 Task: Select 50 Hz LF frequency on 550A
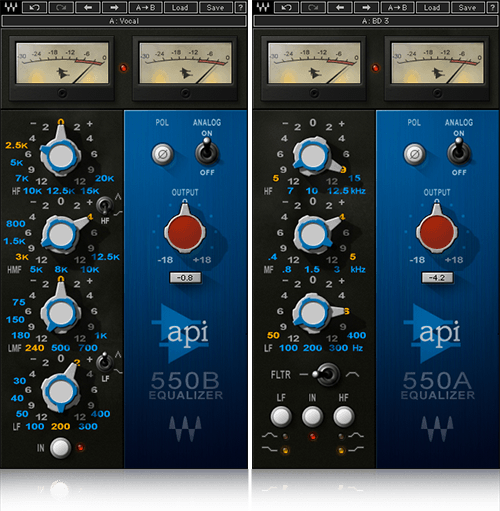point(273,335)
